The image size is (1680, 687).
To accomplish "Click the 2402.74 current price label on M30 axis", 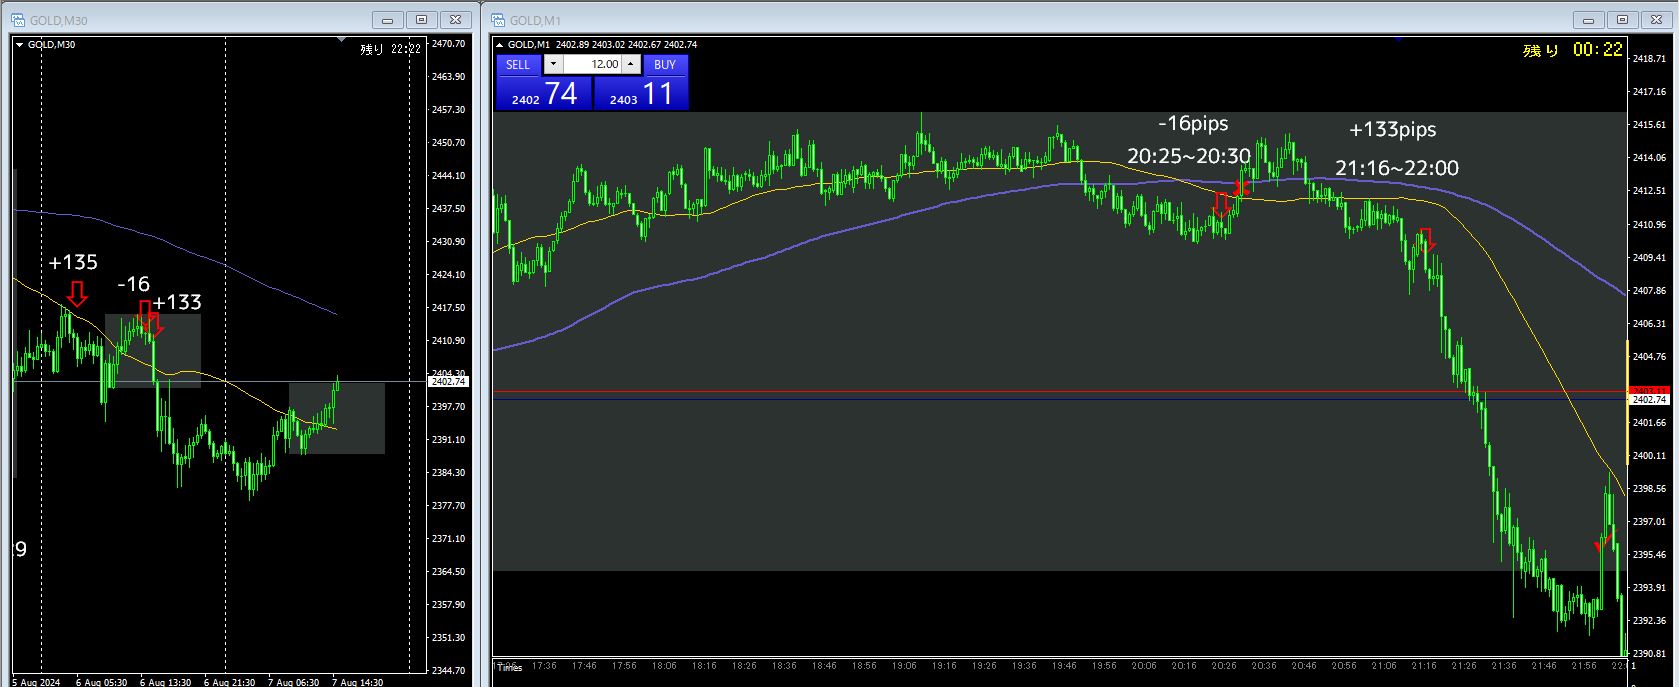I will [x=449, y=381].
